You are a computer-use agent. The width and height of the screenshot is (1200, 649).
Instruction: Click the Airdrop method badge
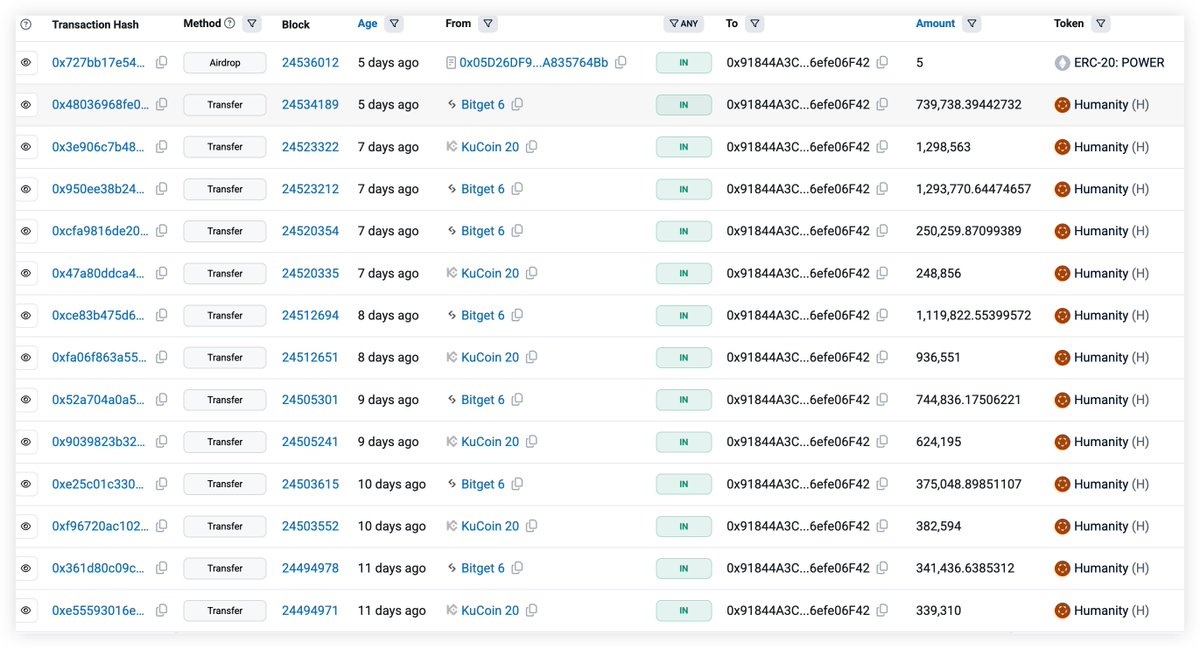pos(225,62)
